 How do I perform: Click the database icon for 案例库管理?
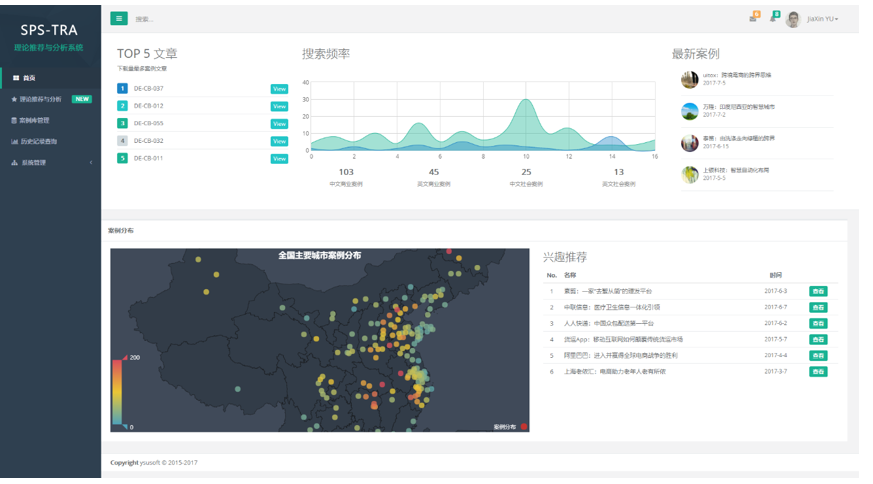[x=14, y=120]
